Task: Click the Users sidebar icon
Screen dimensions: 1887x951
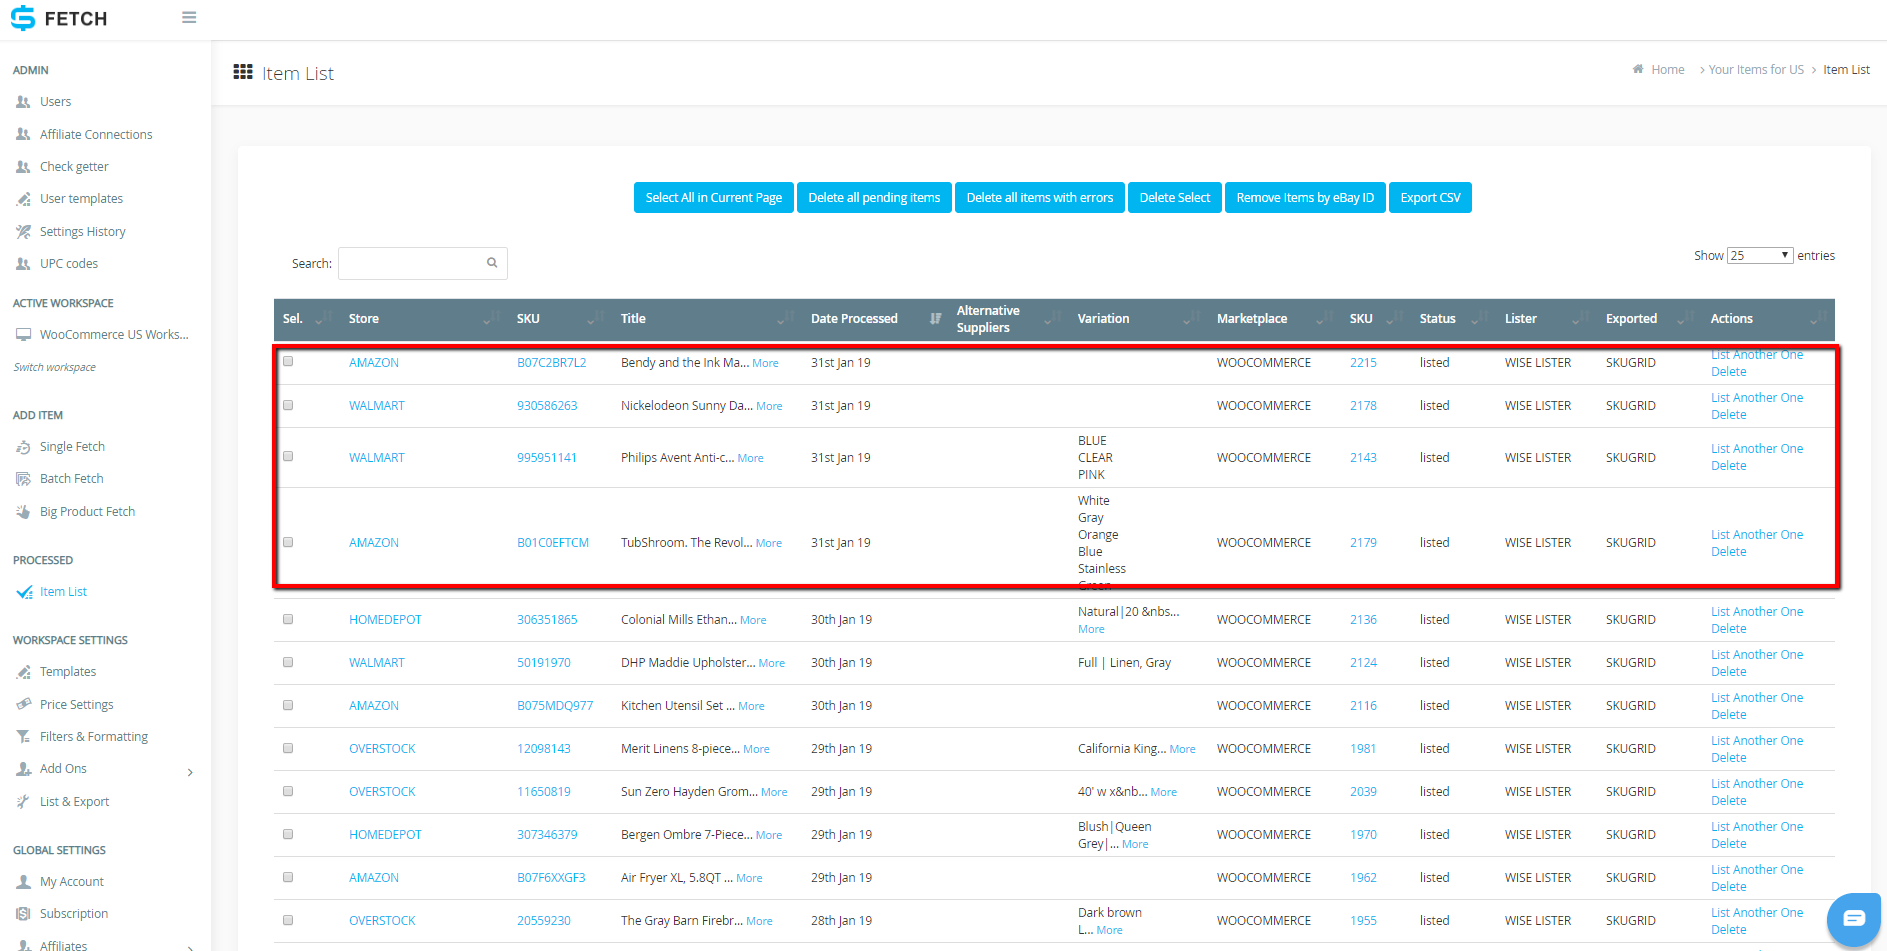Action: (23, 102)
